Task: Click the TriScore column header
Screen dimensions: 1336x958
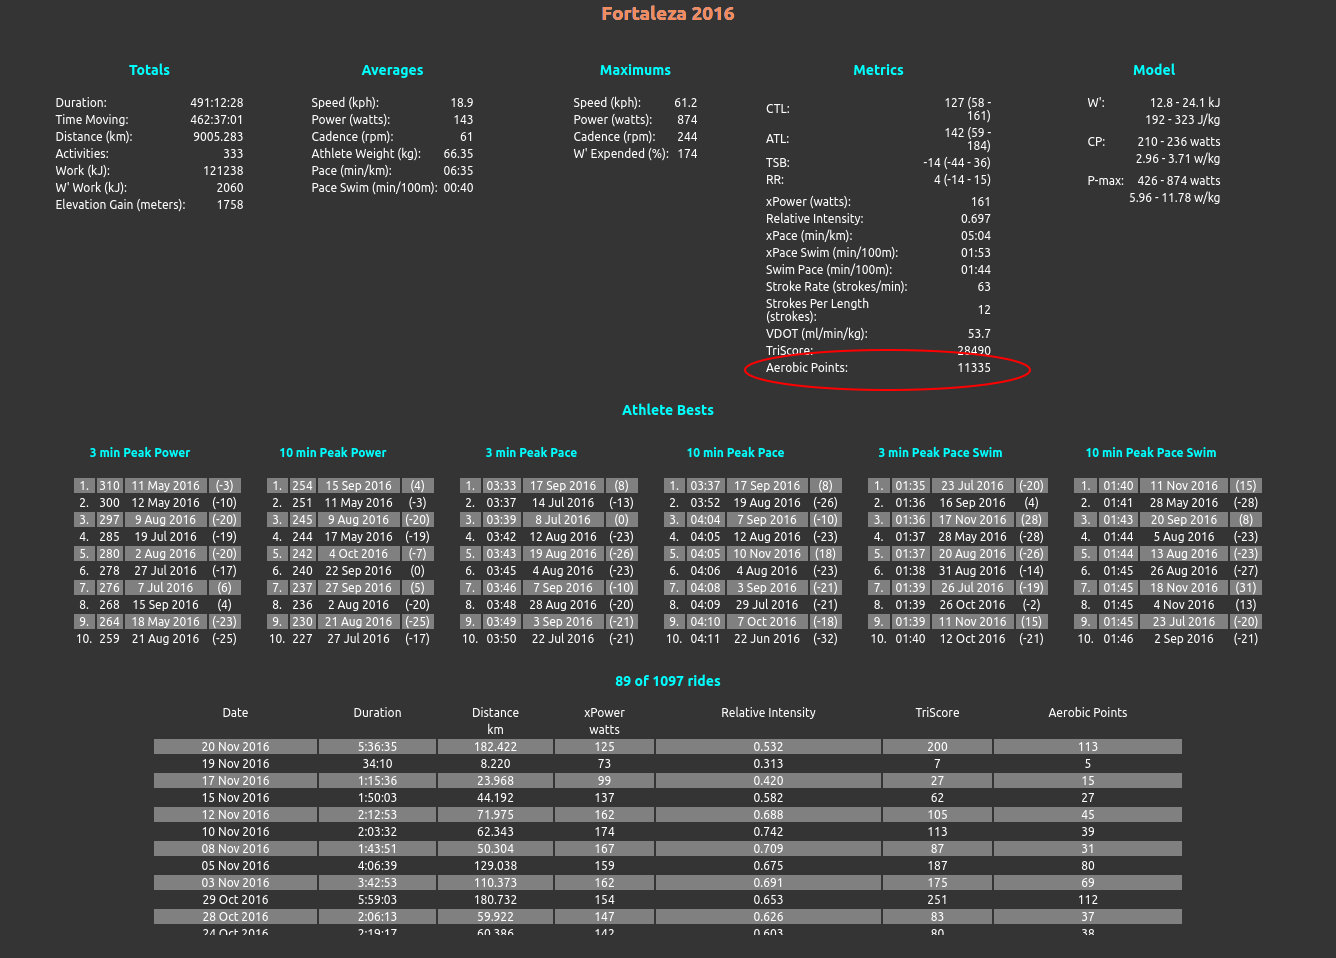Action: [937, 713]
